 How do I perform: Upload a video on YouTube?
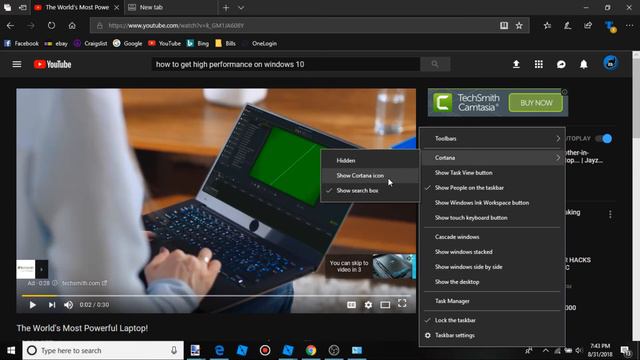click(516, 64)
